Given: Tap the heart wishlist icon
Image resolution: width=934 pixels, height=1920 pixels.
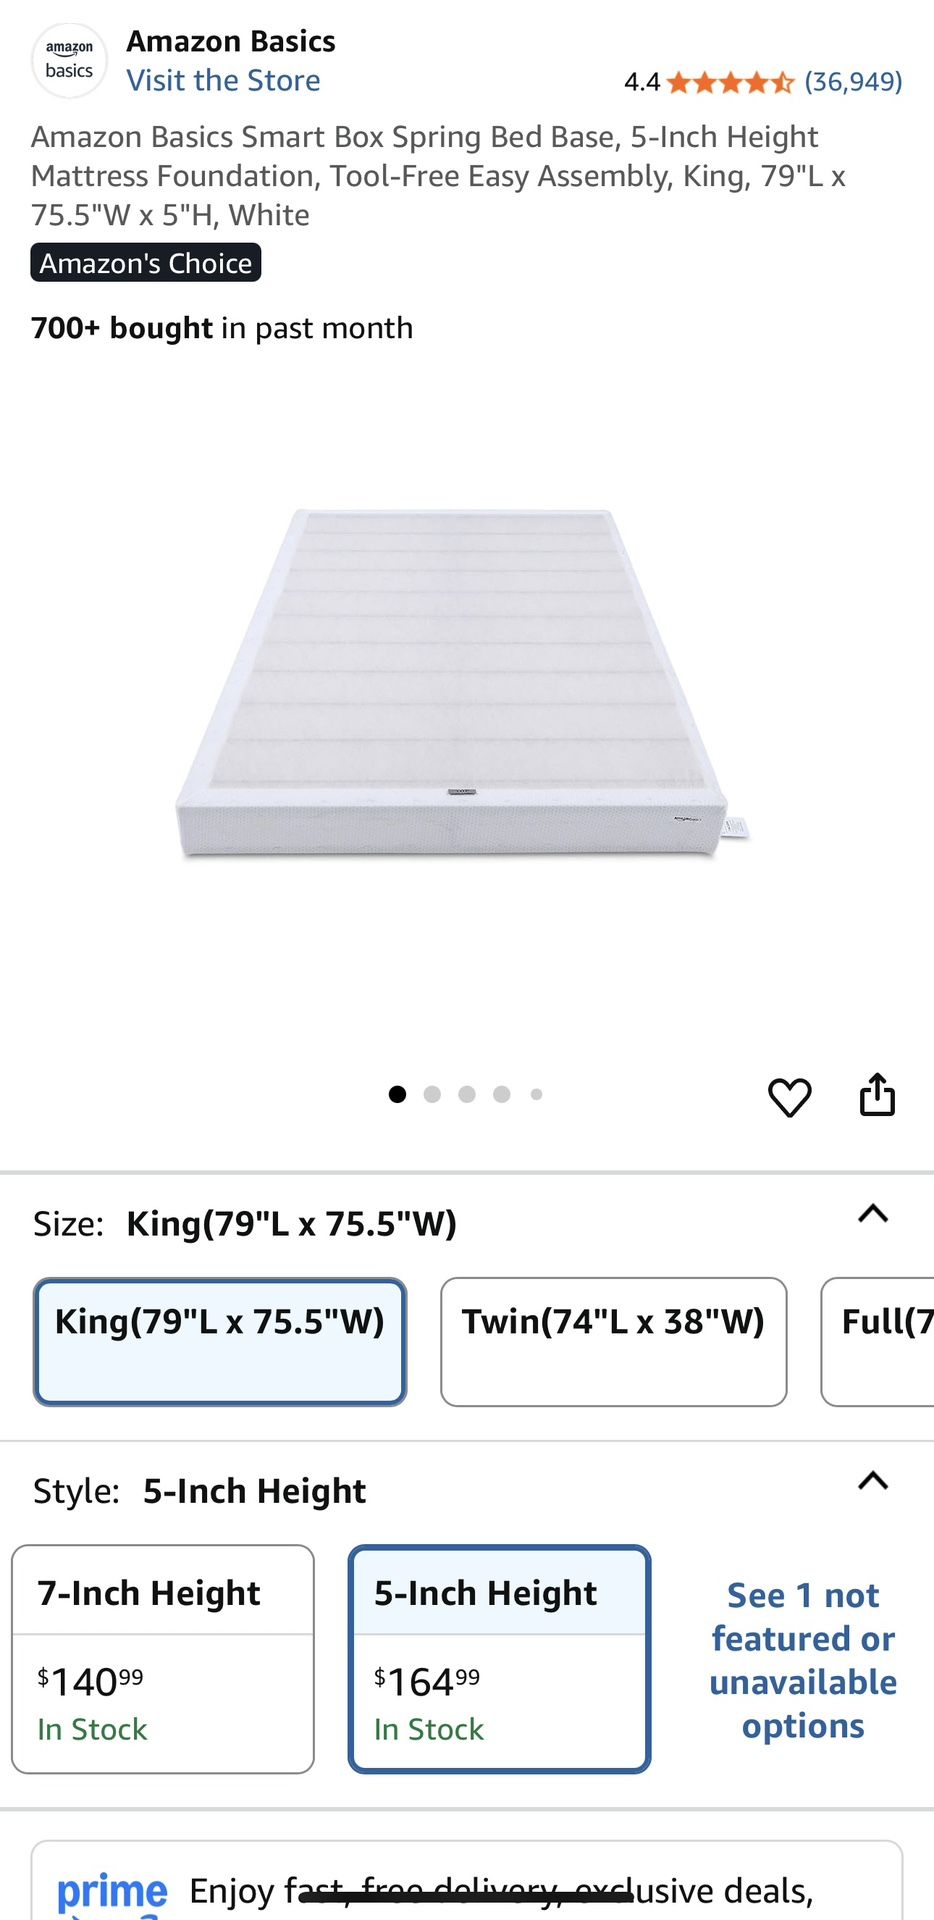Looking at the screenshot, I should click(789, 1097).
